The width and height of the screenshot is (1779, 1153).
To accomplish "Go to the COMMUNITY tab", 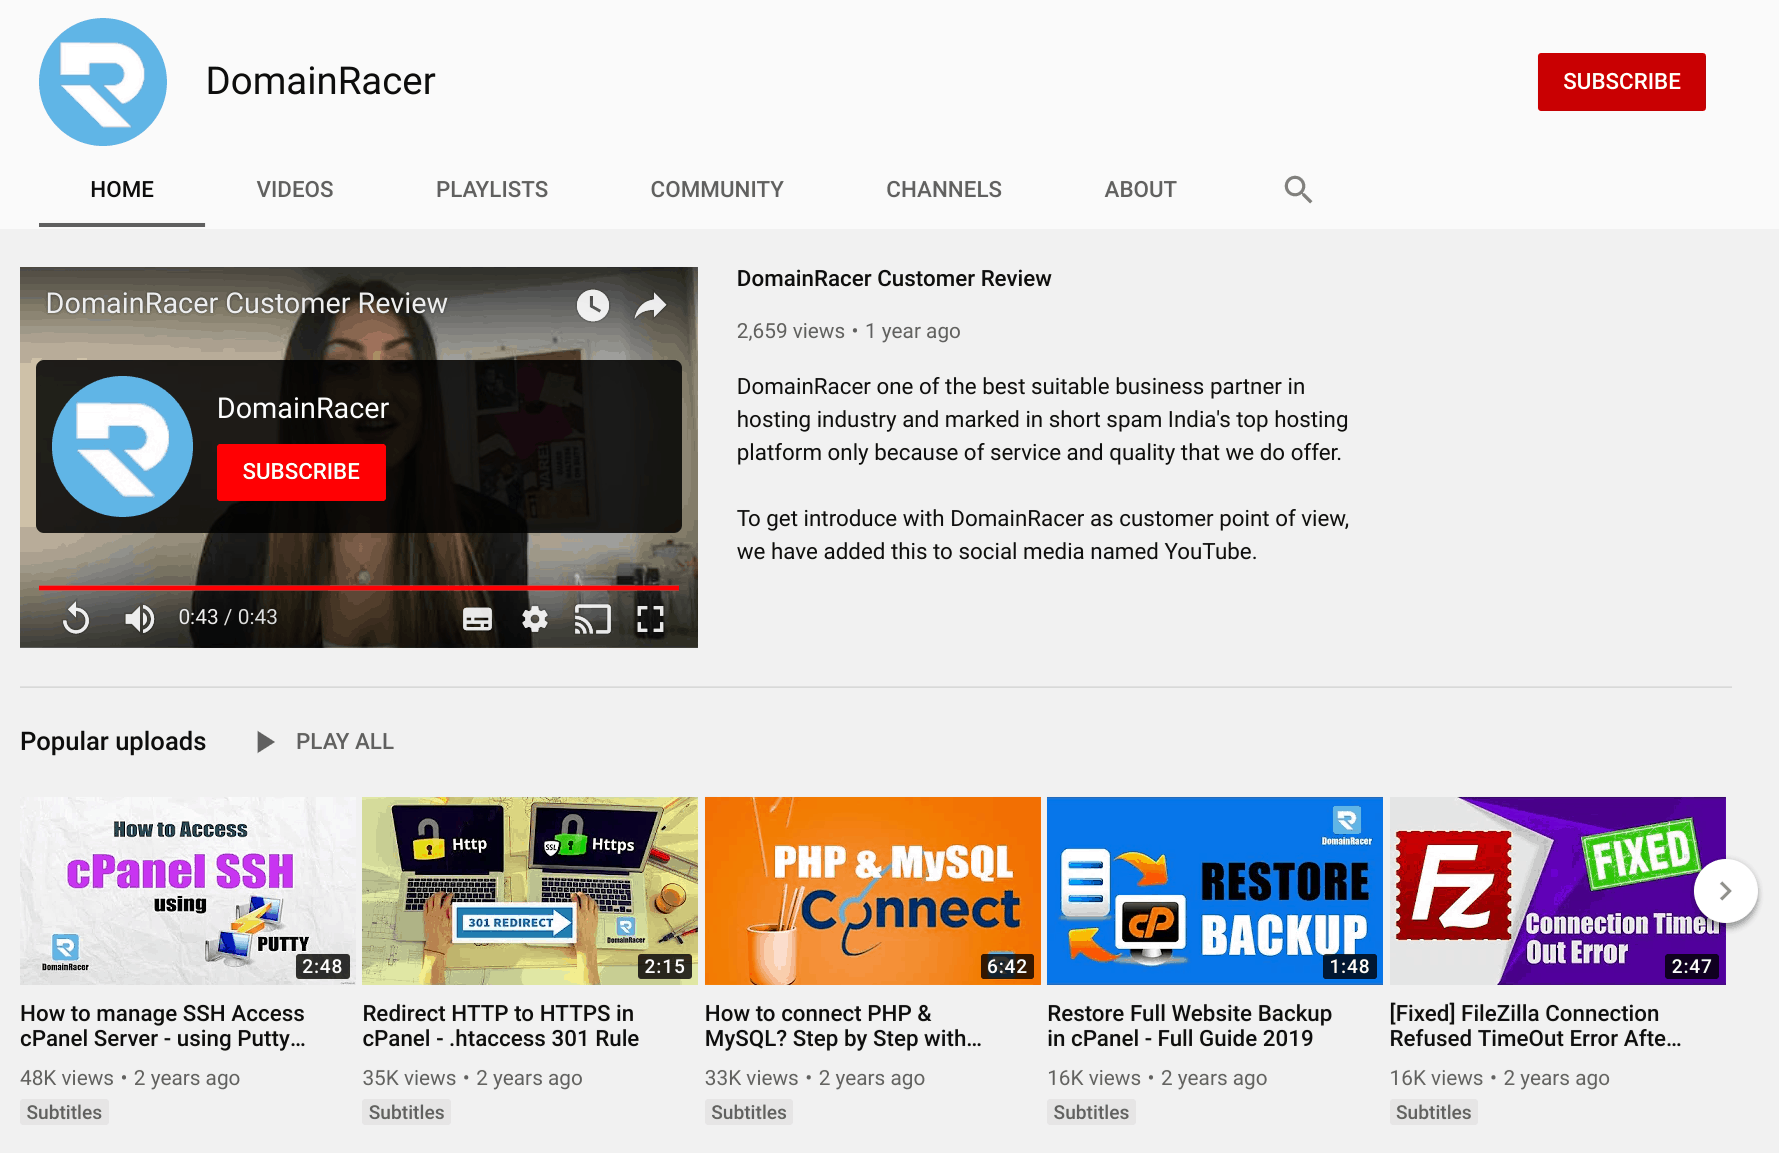I will pos(717,189).
